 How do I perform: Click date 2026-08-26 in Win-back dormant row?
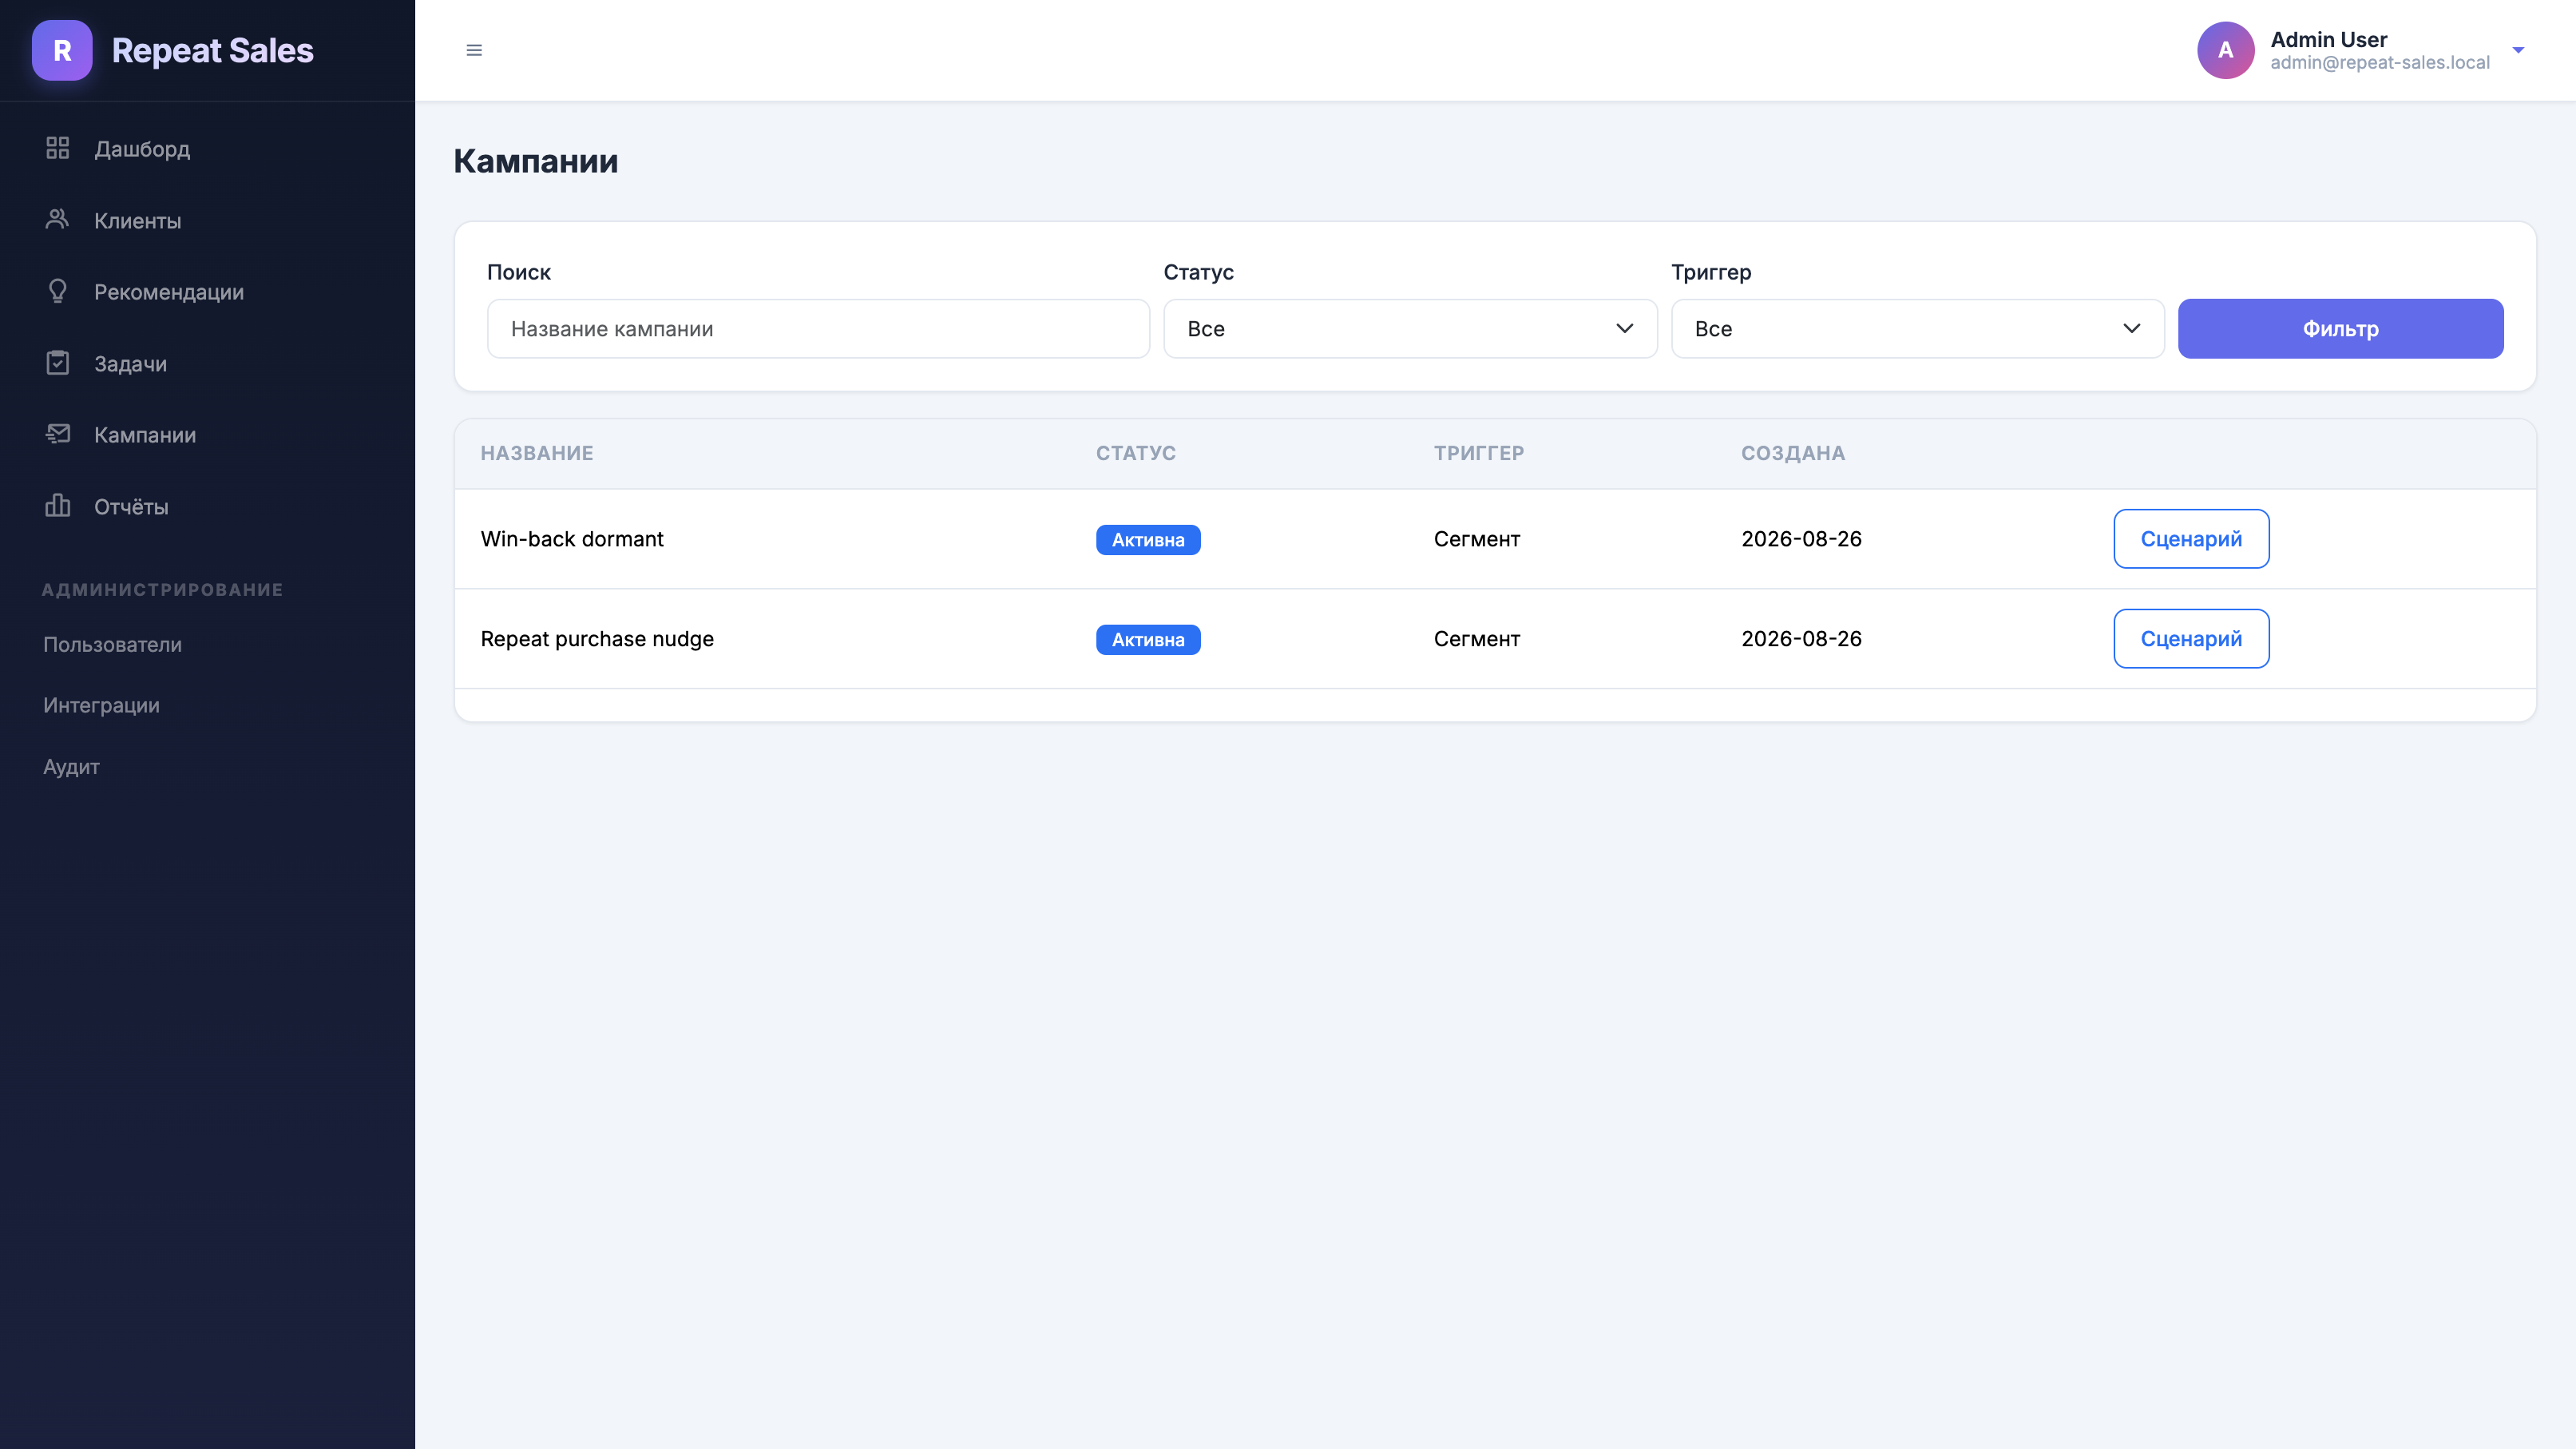(x=1801, y=539)
